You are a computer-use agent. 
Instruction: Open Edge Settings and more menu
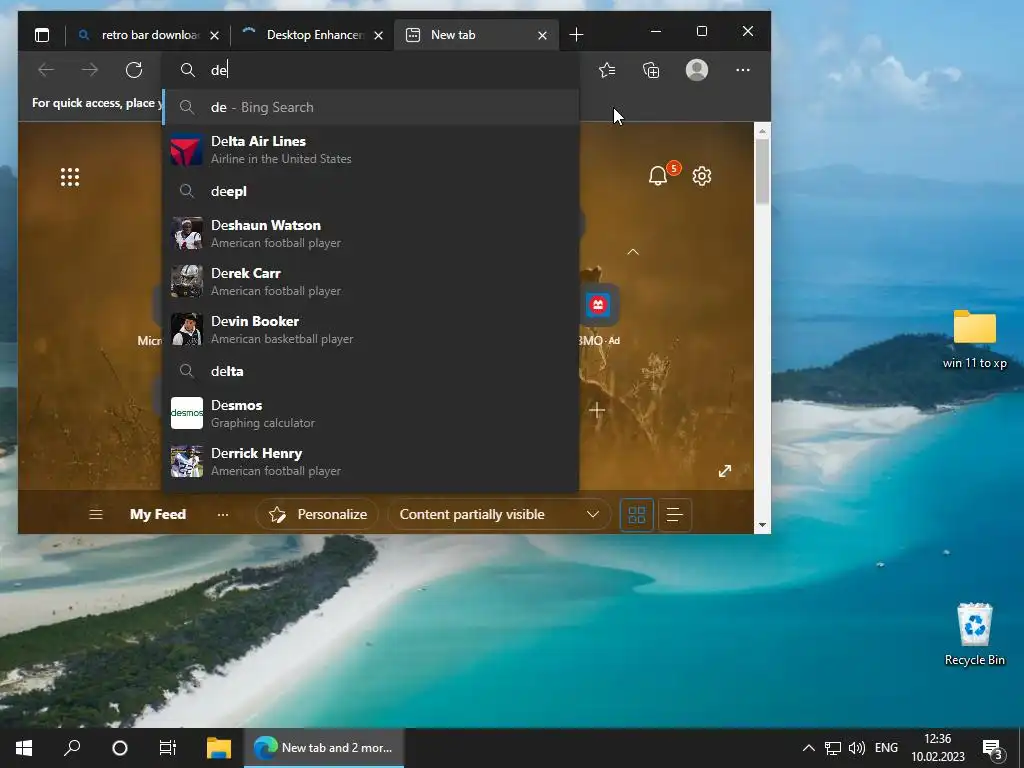click(x=743, y=70)
